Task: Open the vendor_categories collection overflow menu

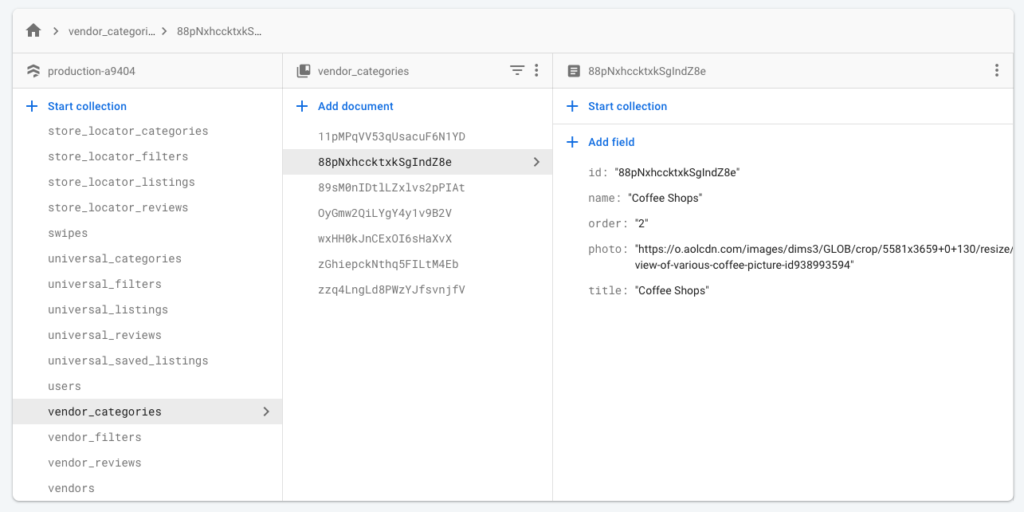Action: 536,71
